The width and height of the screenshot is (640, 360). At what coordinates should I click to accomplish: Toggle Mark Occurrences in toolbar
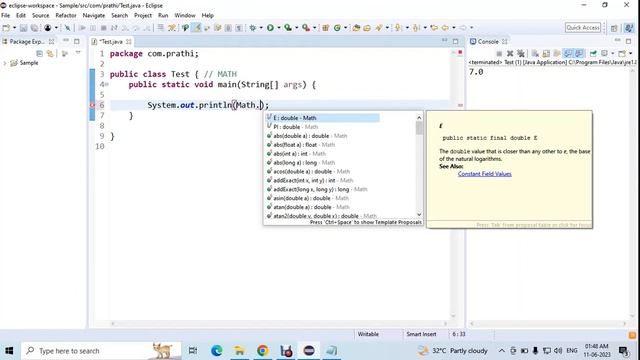pos(196,28)
